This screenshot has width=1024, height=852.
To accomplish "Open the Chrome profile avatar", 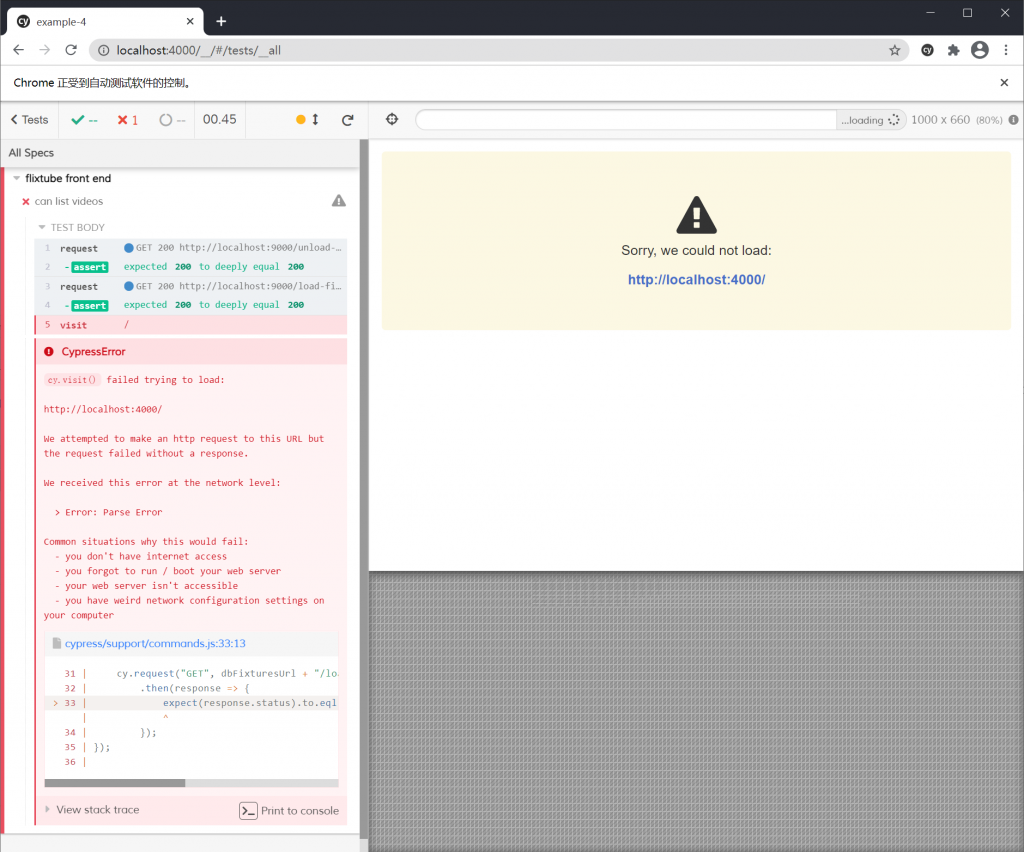I will [979, 50].
